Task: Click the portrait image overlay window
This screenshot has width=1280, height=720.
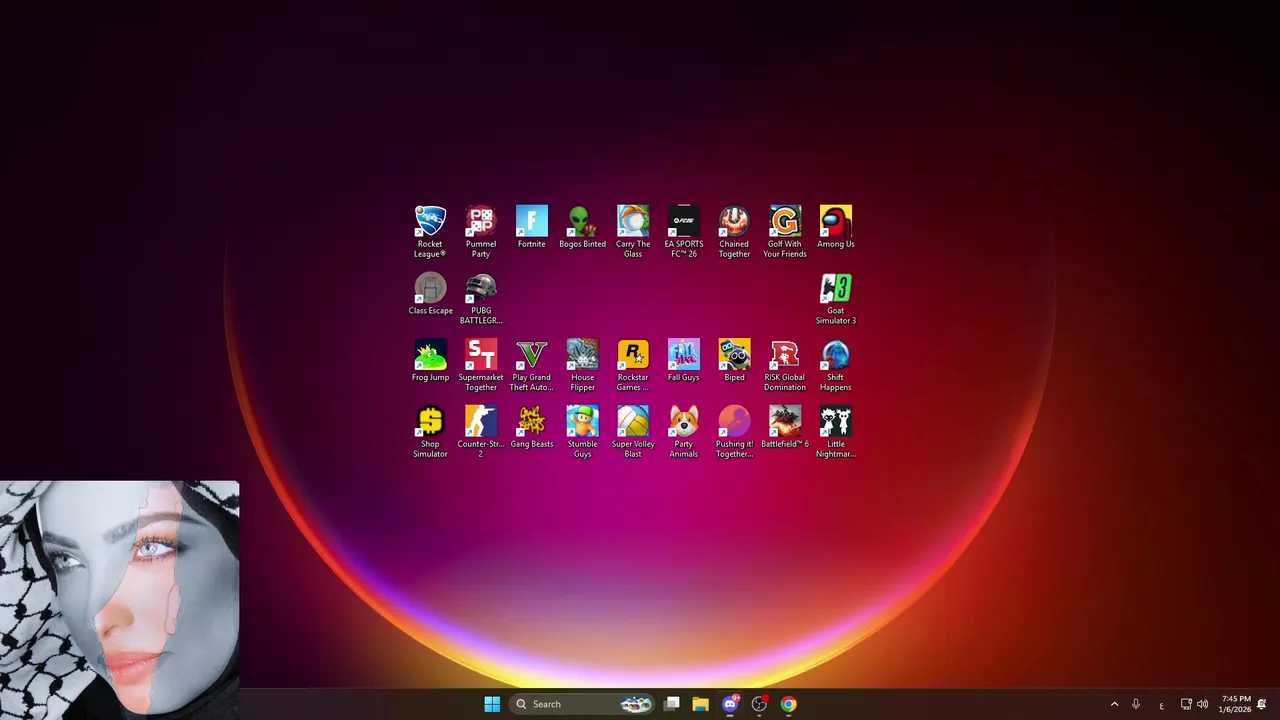Action: (x=120, y=600)
